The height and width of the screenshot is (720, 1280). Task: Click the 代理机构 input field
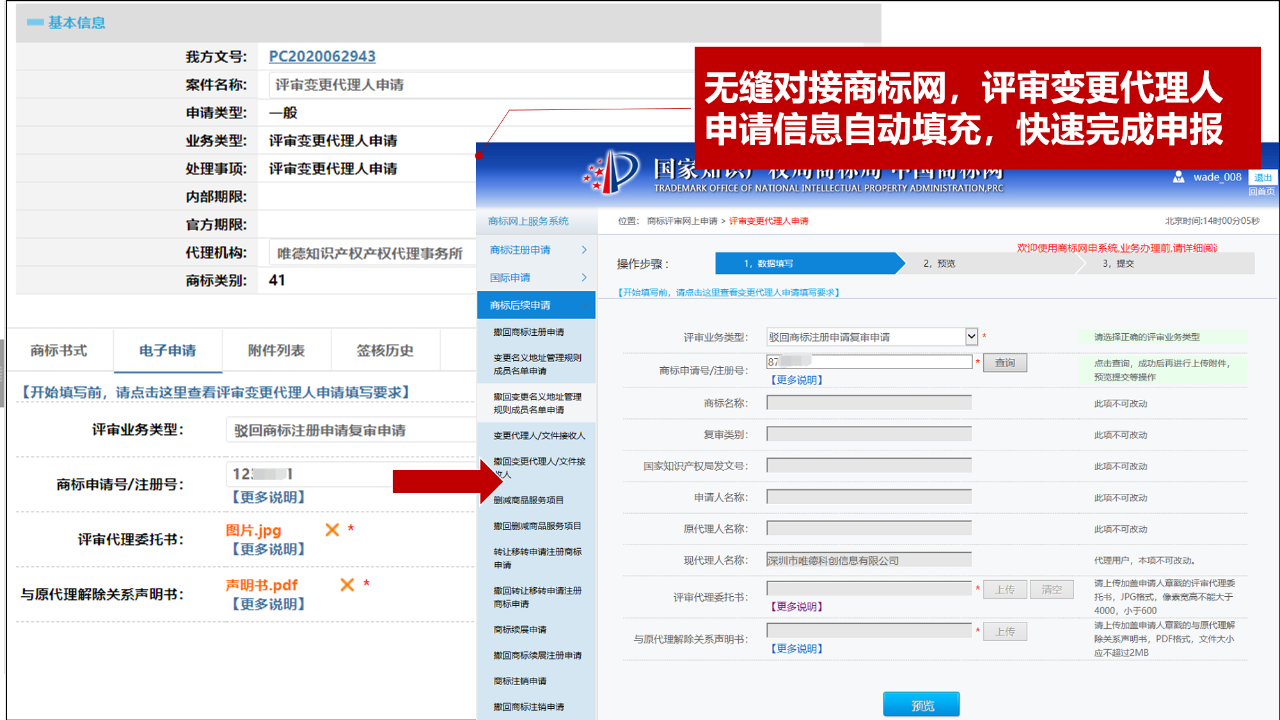[x=372, y=253]
